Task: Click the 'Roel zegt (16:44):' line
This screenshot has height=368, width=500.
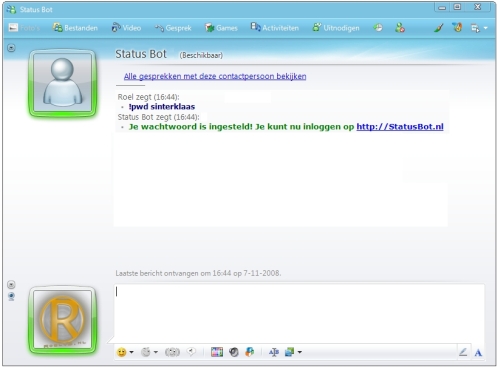Action: pyautogui.click(x=148, y=97)
